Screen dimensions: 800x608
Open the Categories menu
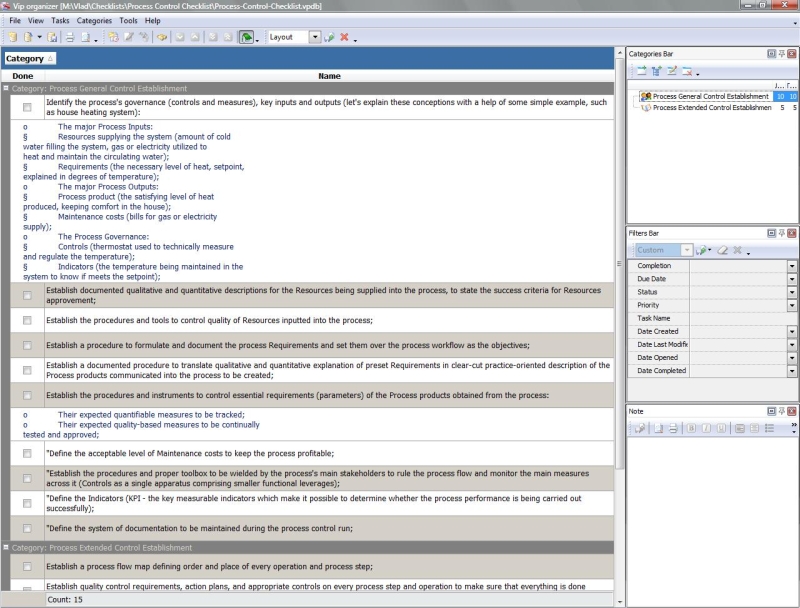tap(94, 20)
